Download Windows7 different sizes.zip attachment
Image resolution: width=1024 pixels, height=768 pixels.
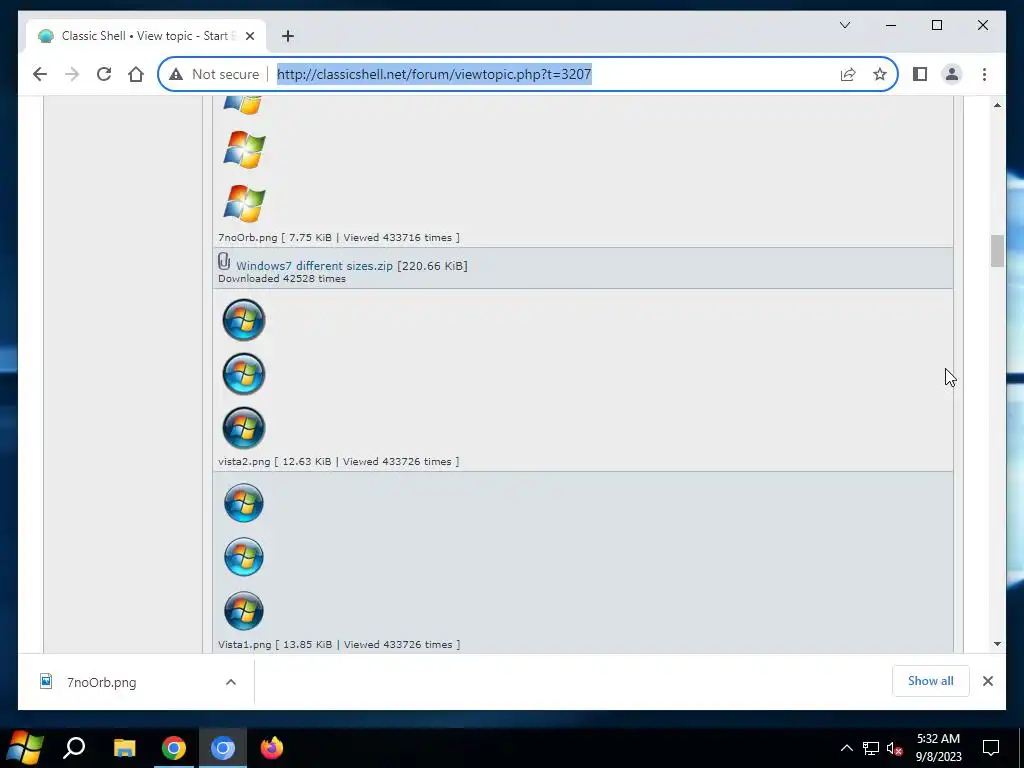(314, 266)
